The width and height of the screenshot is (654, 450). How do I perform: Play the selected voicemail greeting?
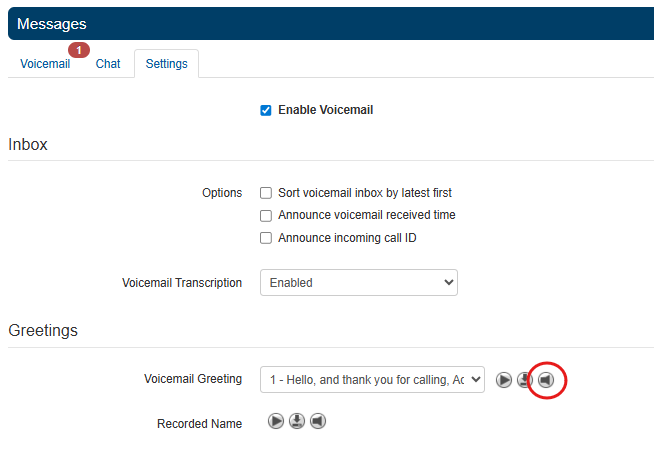tap(504, 380)
